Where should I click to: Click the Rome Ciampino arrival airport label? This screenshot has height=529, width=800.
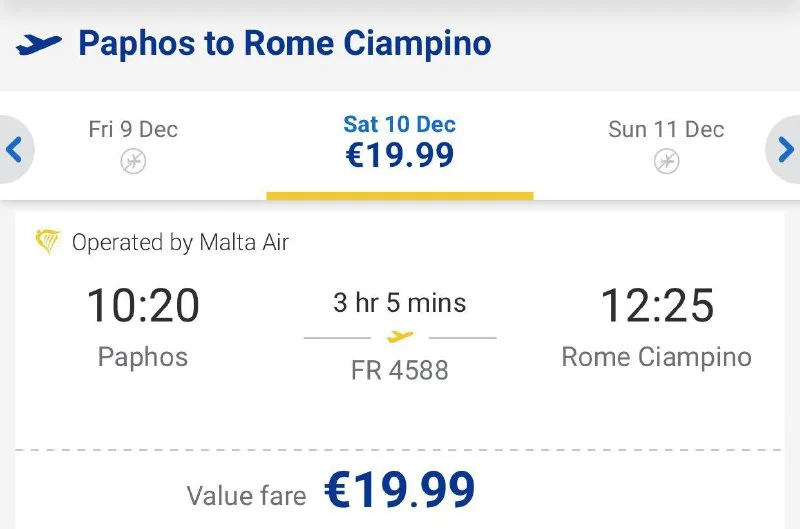click(x=656, y=357)
